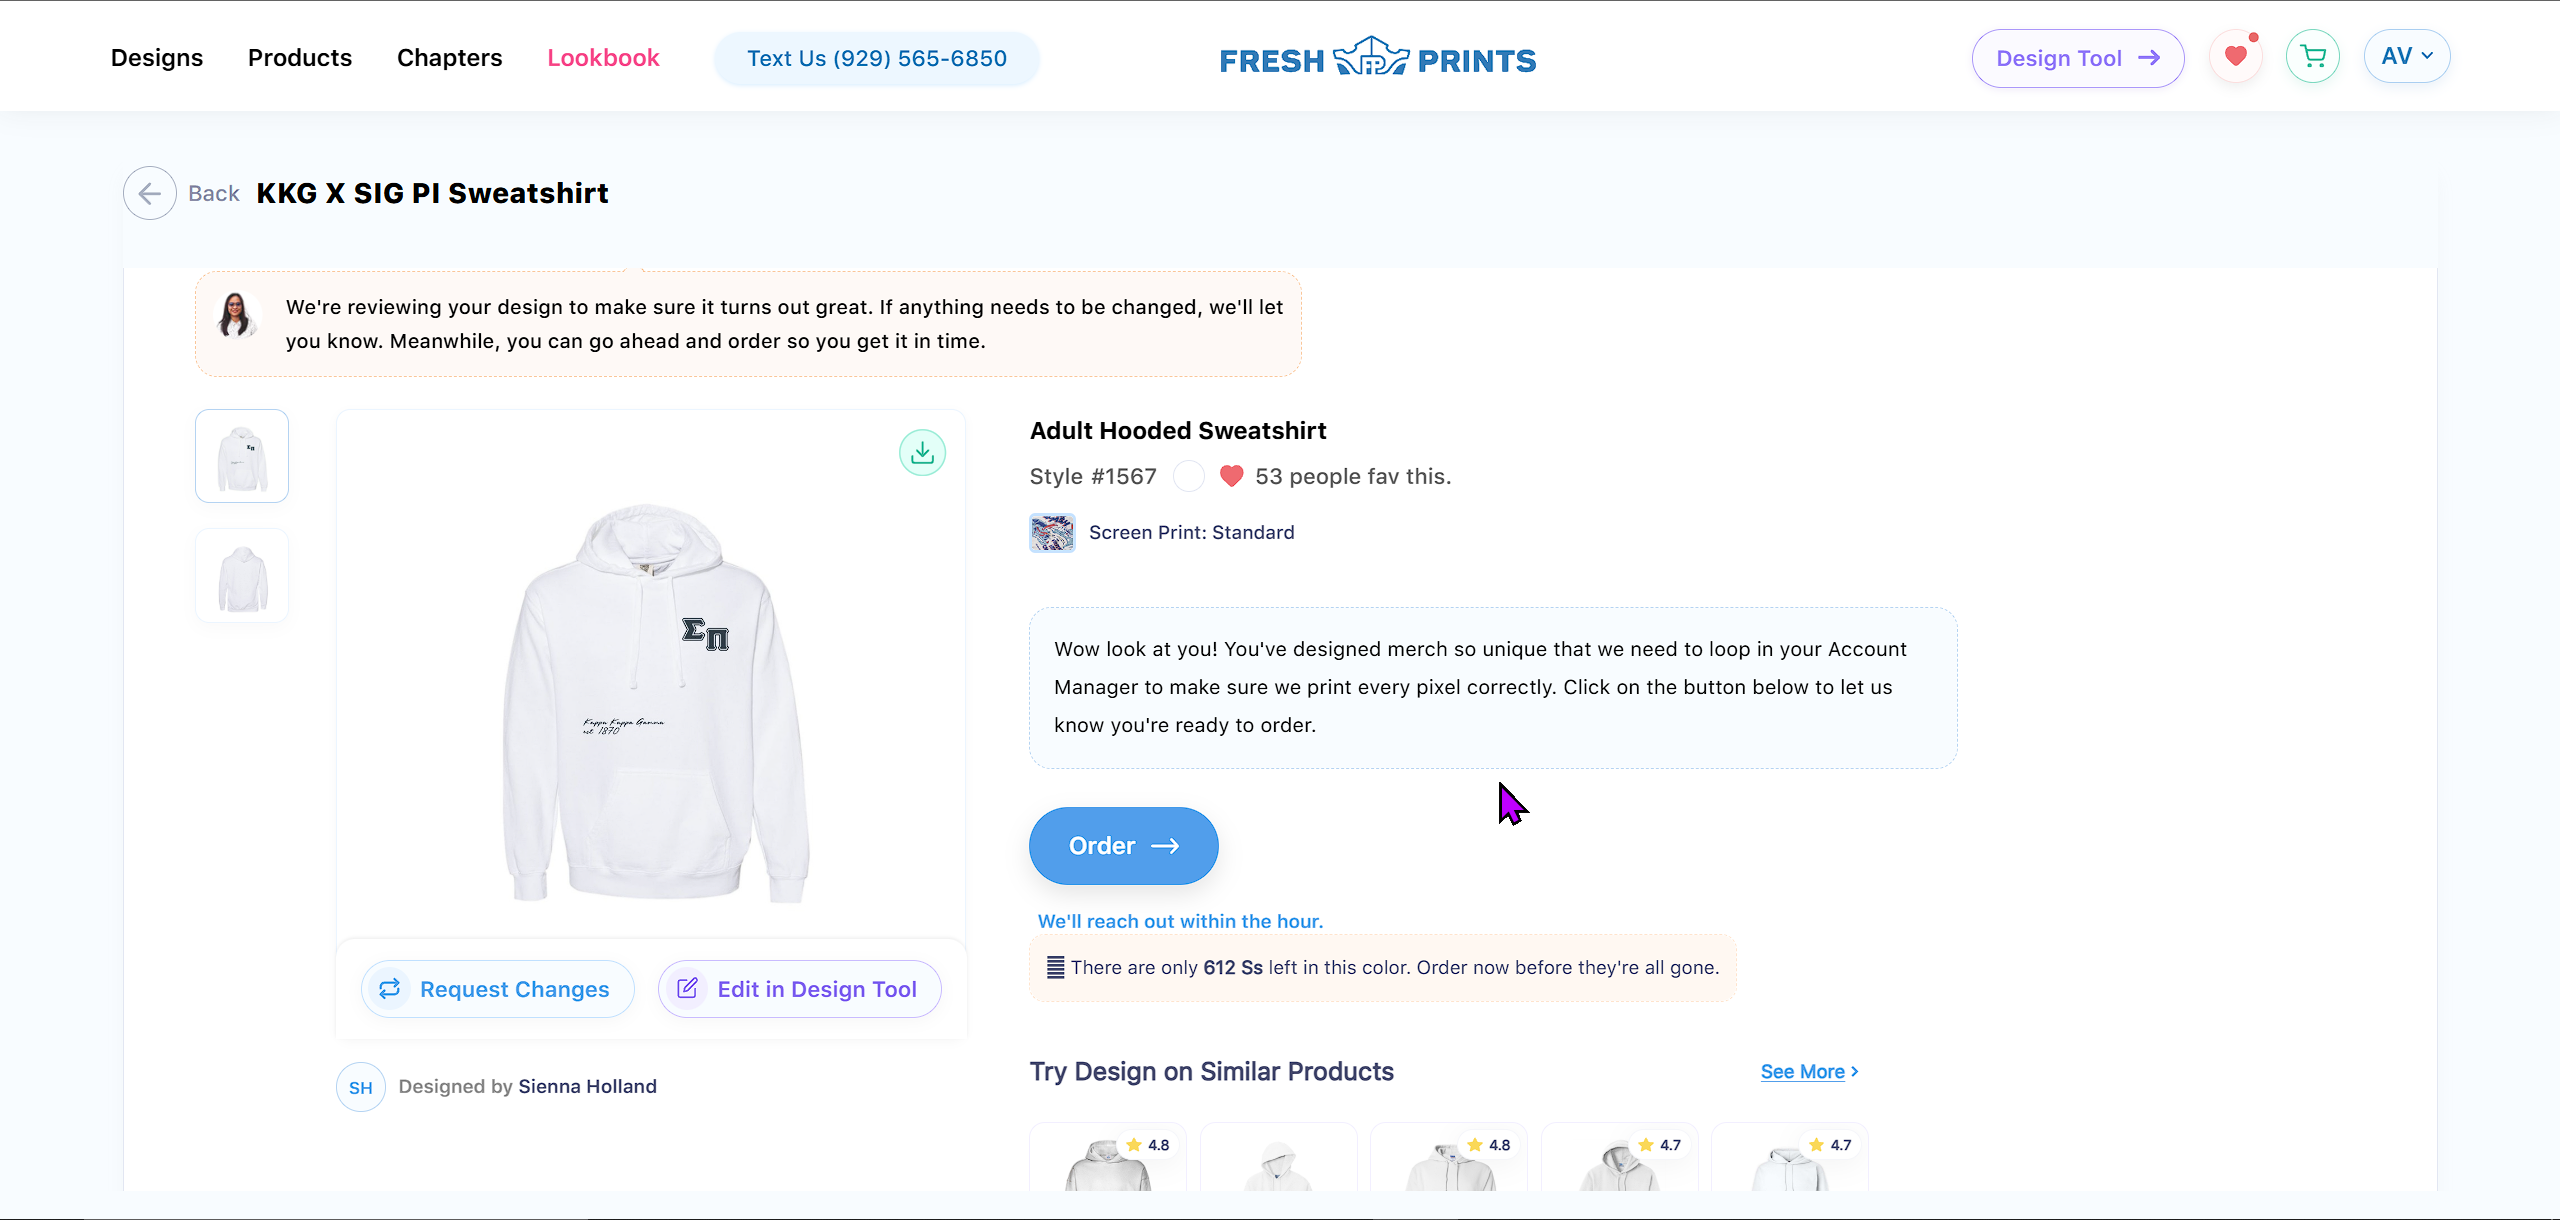This screenshot has width=2560, height=1220.
Task: Click the pencil icon in Edit in Design Tool
Action: tap(689, 989)
